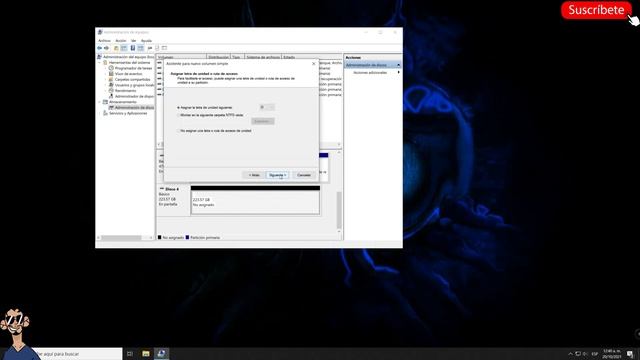Select Rendimiento in the tree
Screen dimensions: 640x360
click(125, 91)
